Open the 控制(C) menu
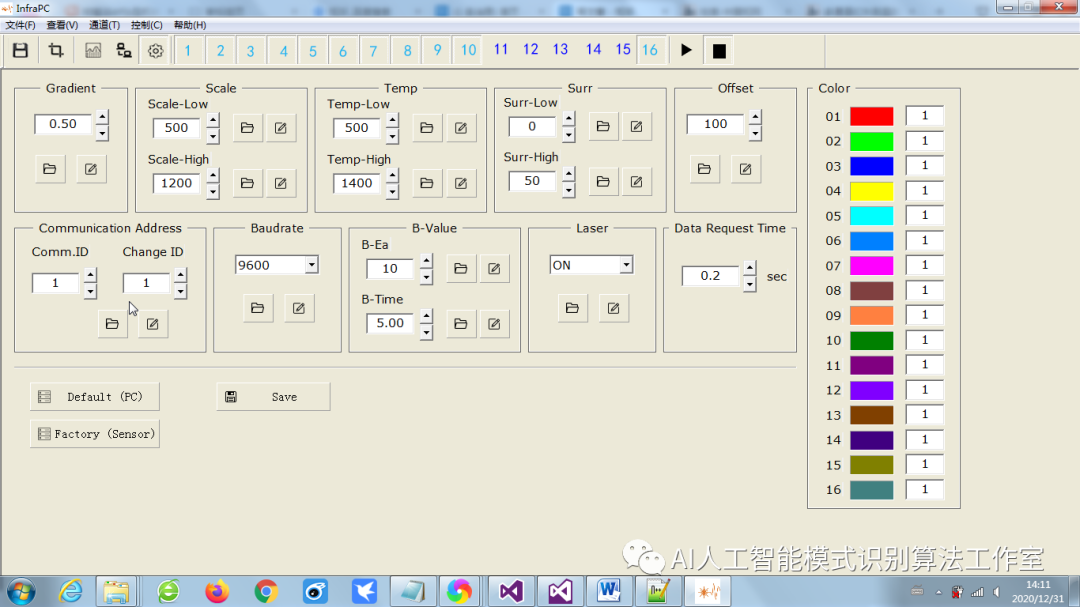1080x607 pixels. point(147,25)
